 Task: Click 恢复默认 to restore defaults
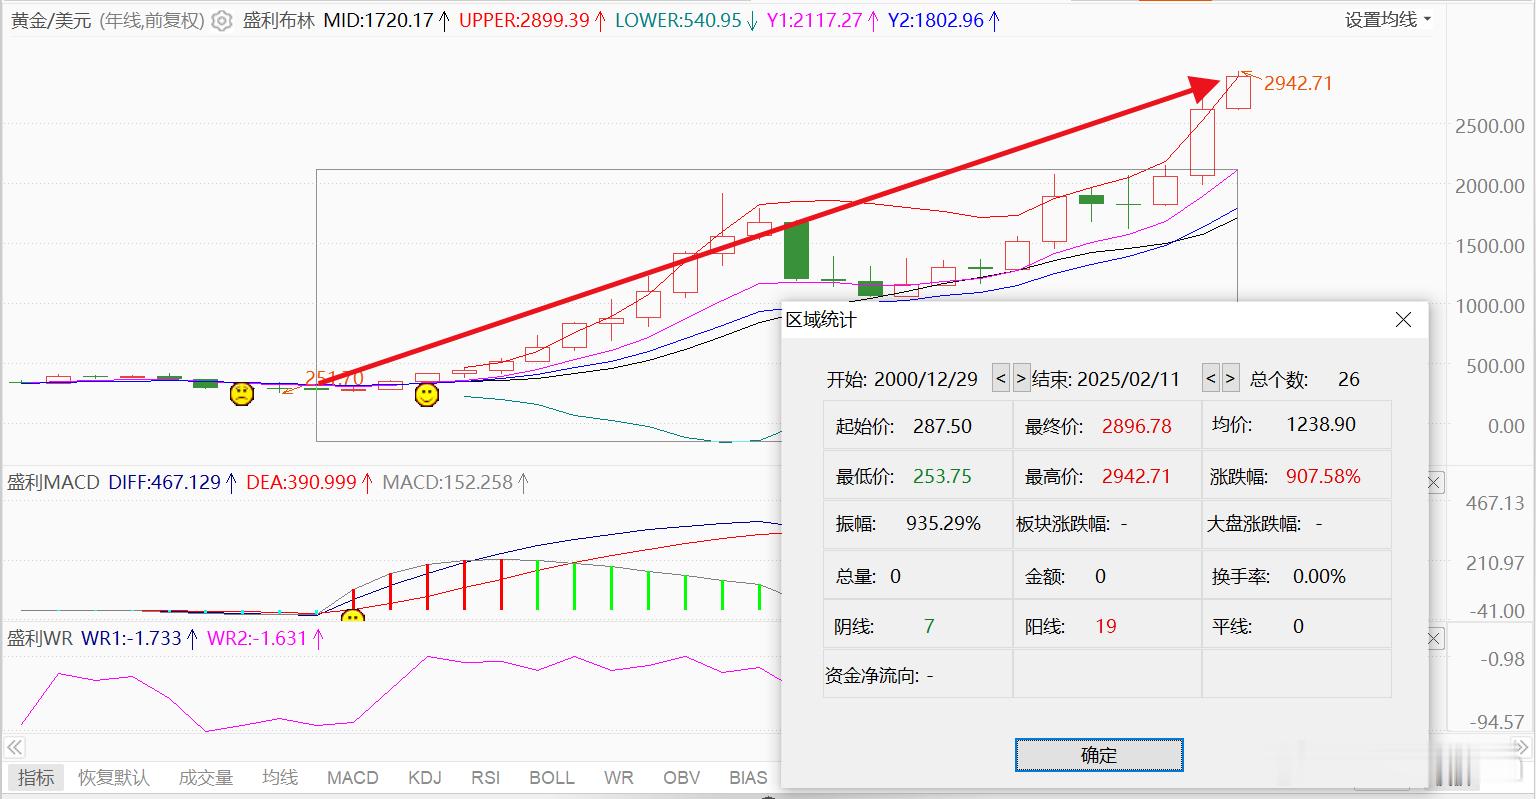[114, 778]
